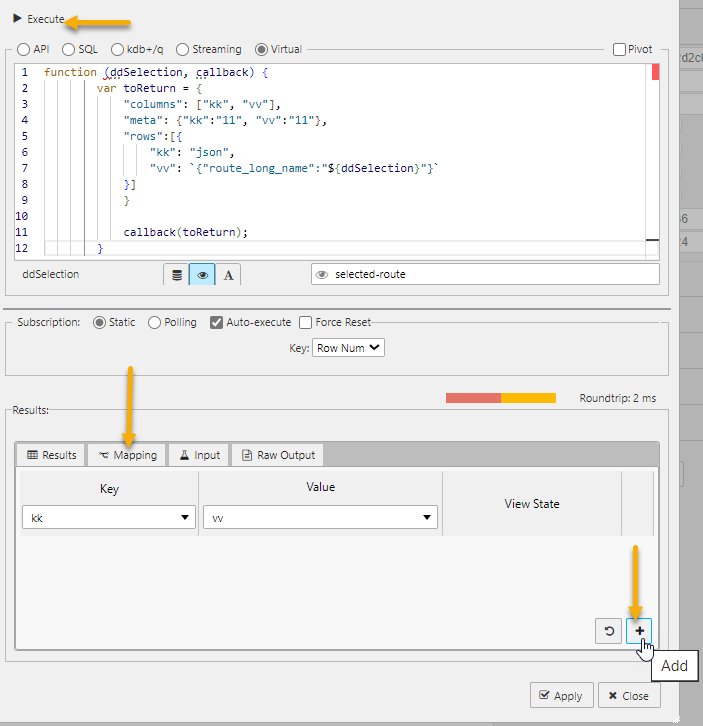Click the 'Roundtrip: 2 ms' text

pyautogui.click(x=617, y=398)
